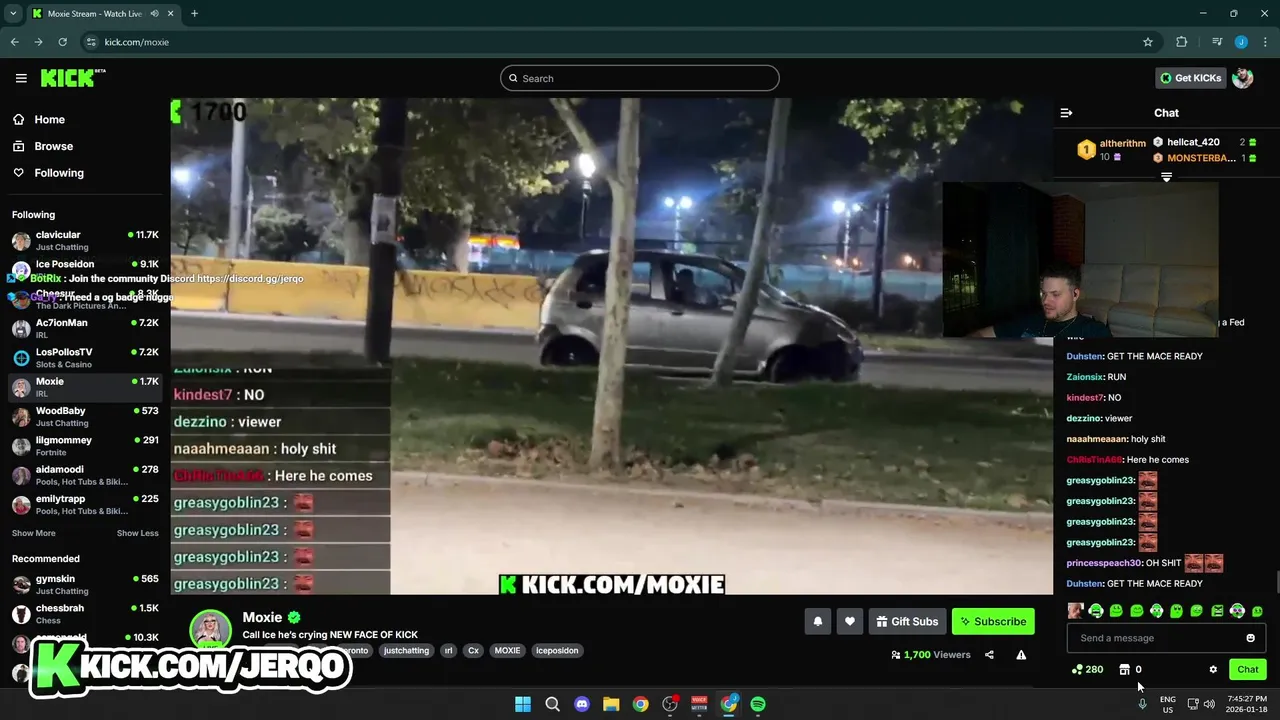Click the Subscribe button
The image size is (1280, 720).
coord(993,621)
